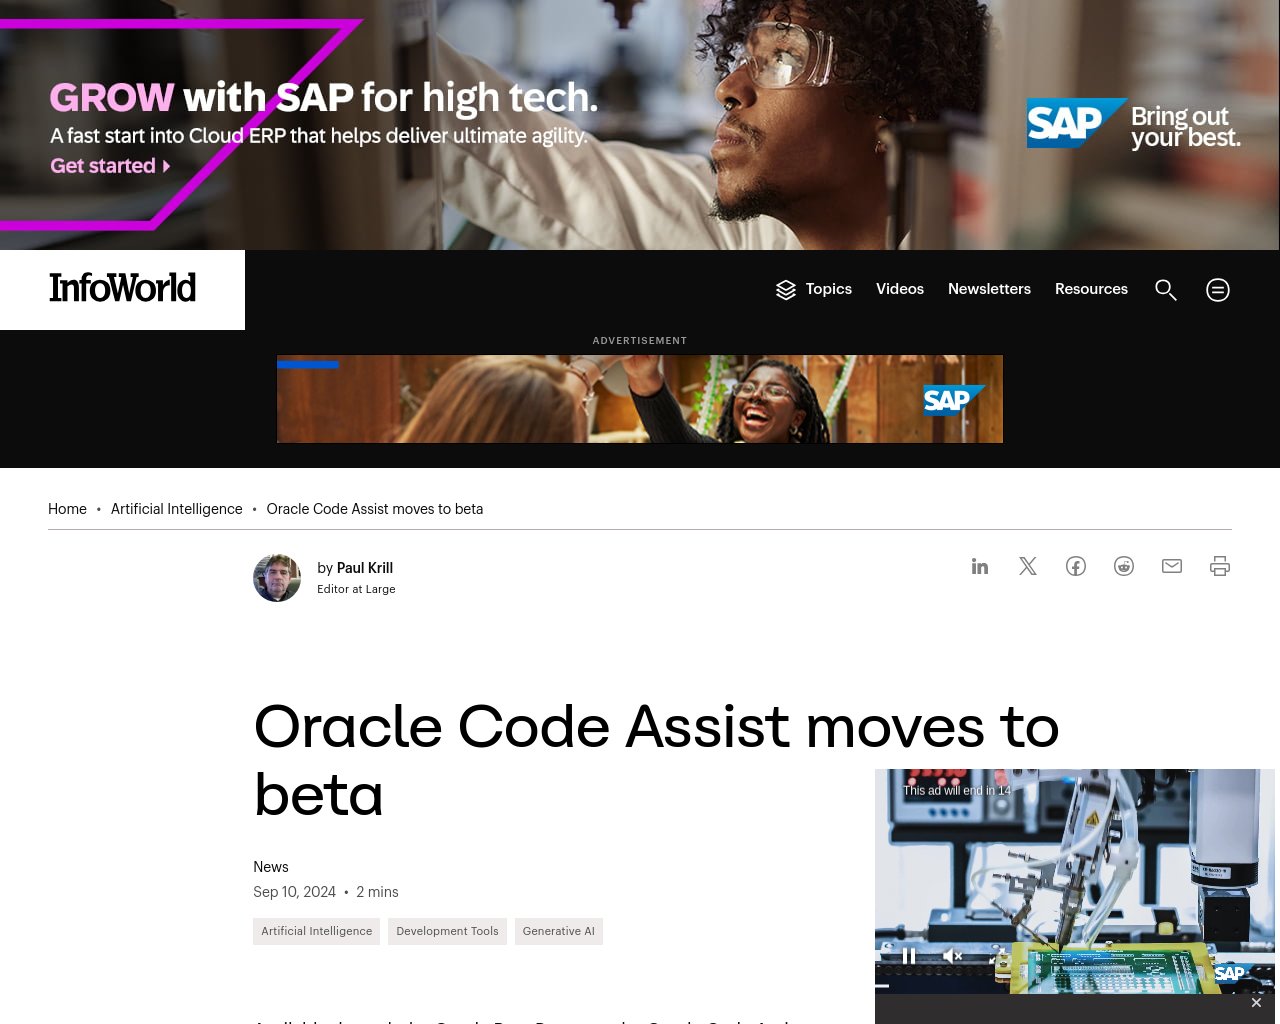Email this article via envelope icon

(1172, 566)
